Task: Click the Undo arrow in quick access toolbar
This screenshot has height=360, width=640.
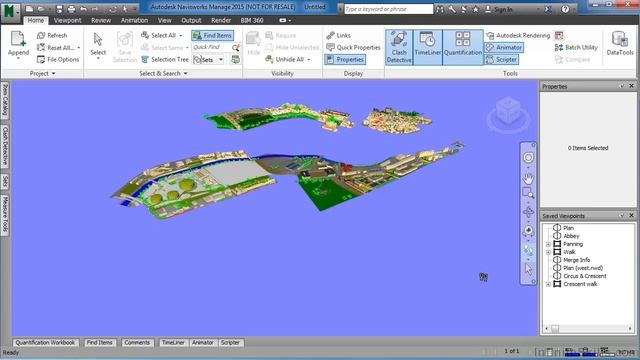Action: 83,9
